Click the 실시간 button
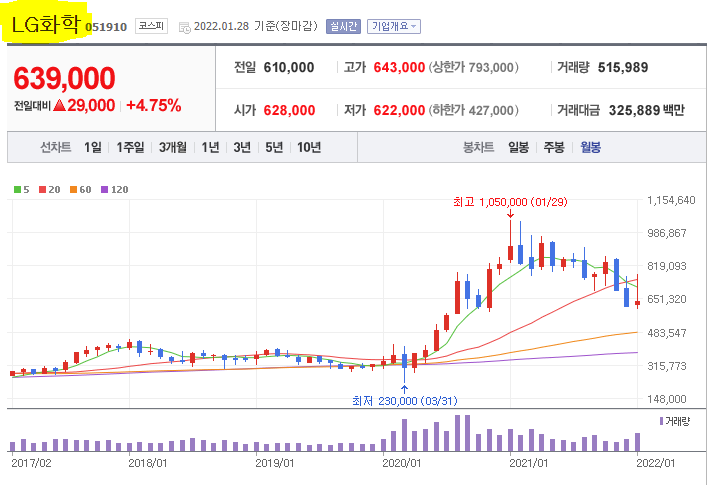 (343, 27)
